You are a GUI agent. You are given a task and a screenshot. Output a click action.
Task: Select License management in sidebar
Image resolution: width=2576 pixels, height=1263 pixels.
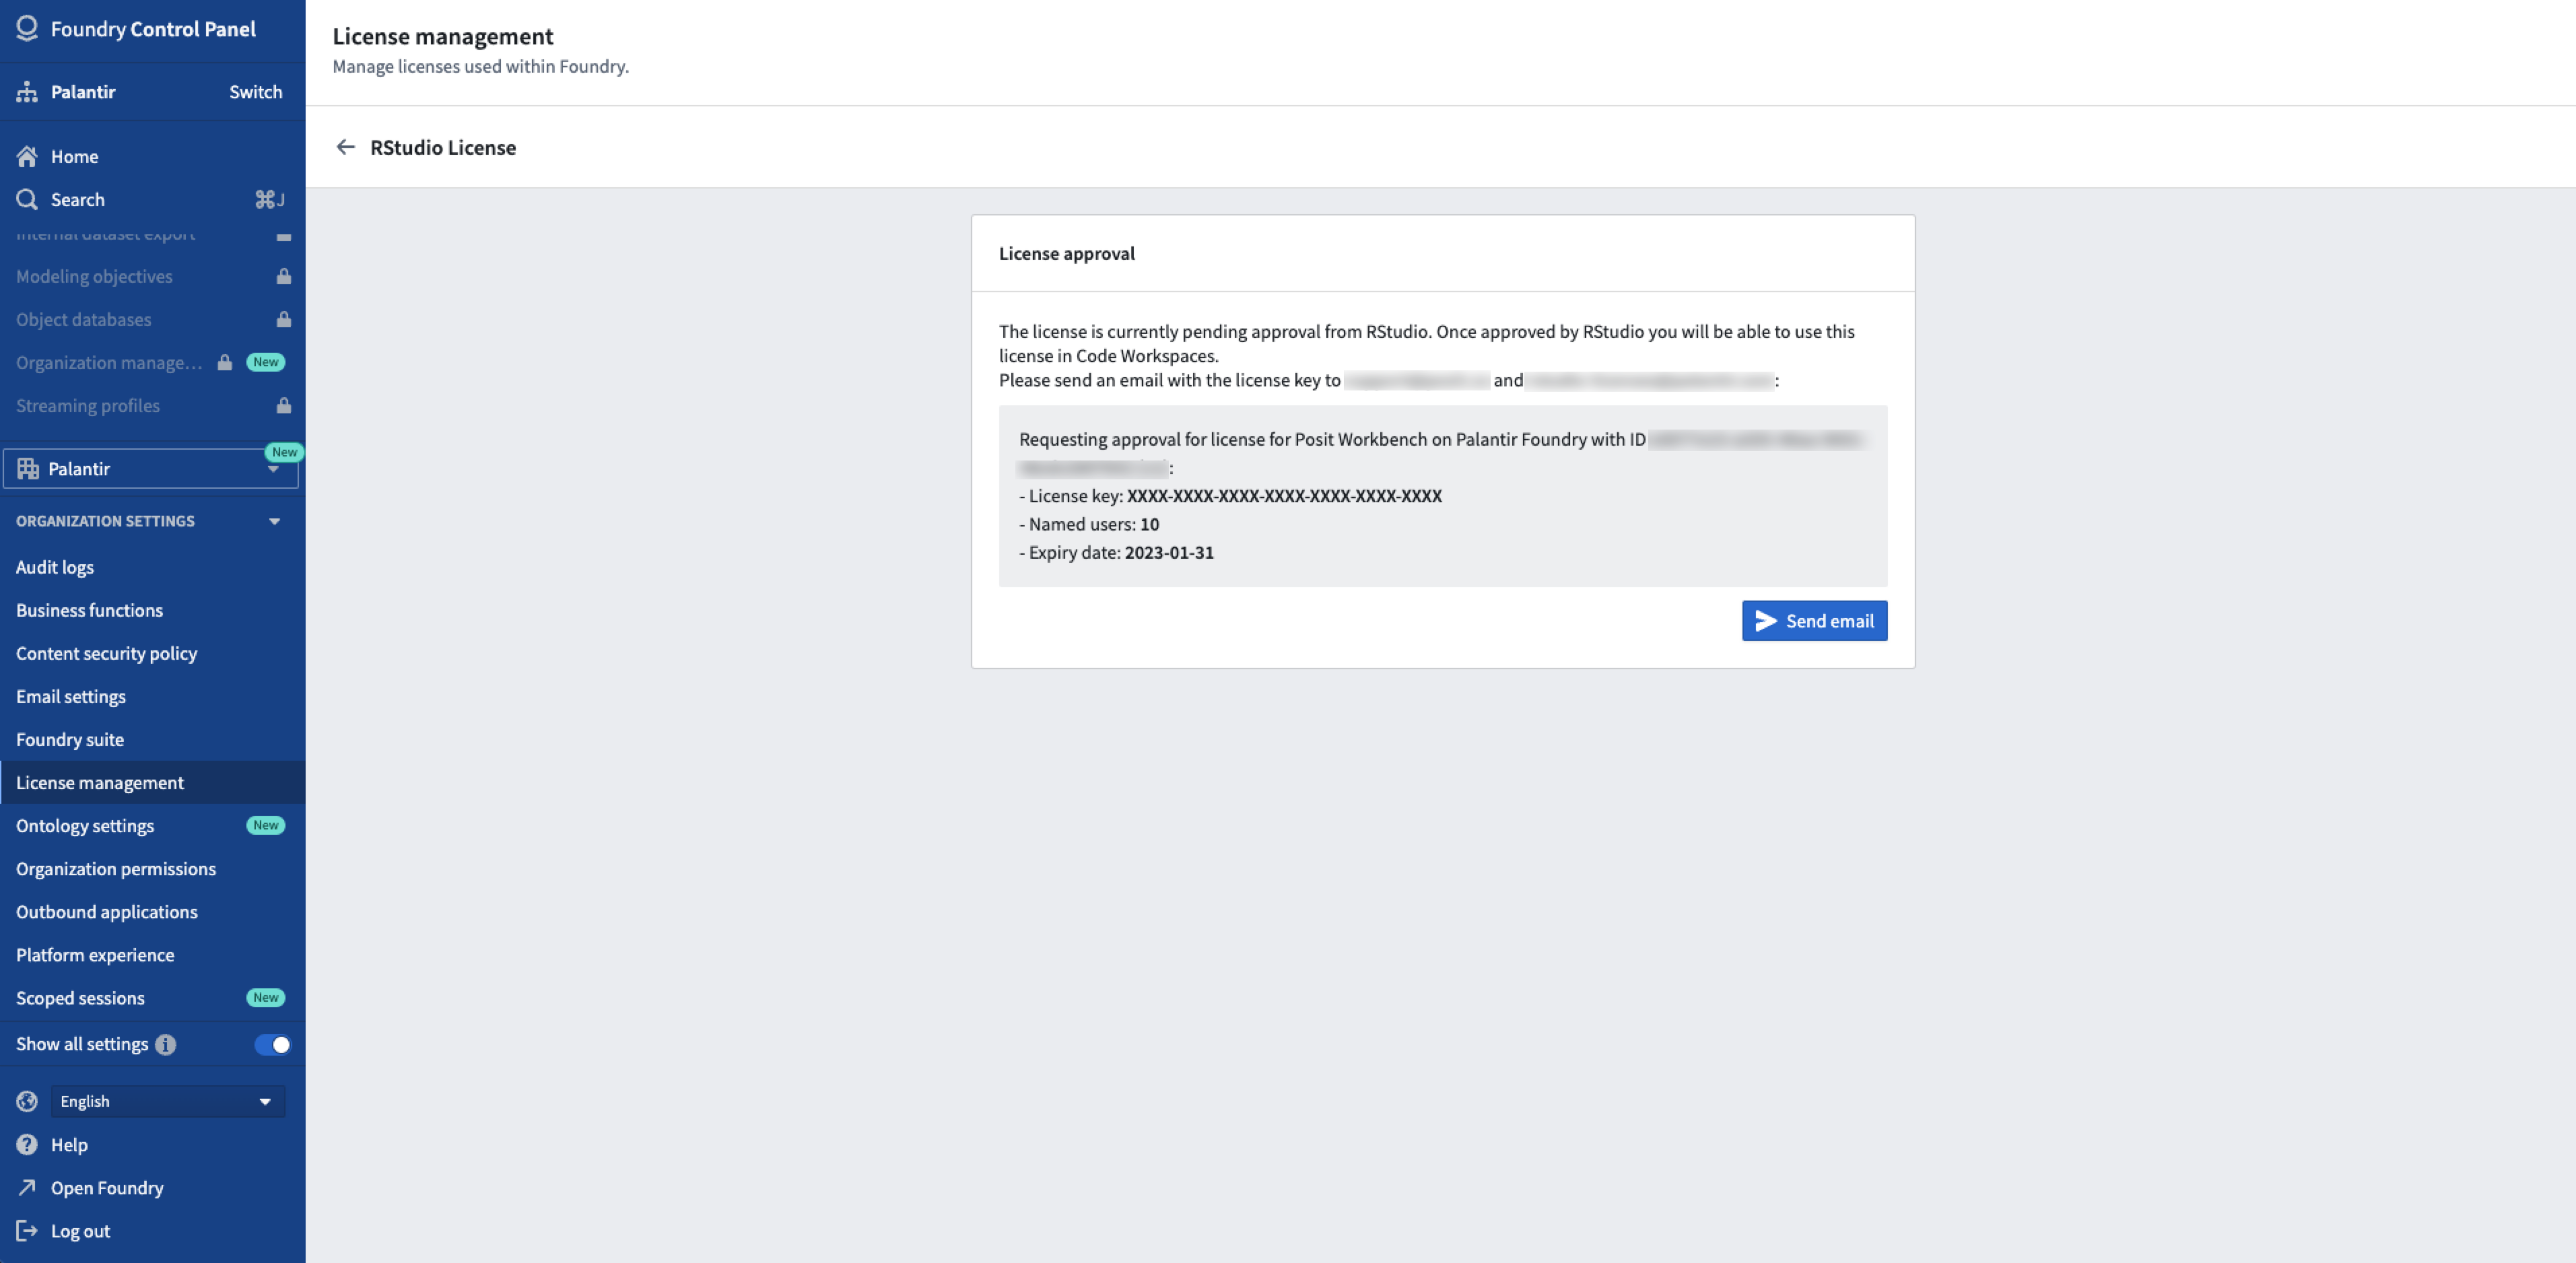point(152,782)
